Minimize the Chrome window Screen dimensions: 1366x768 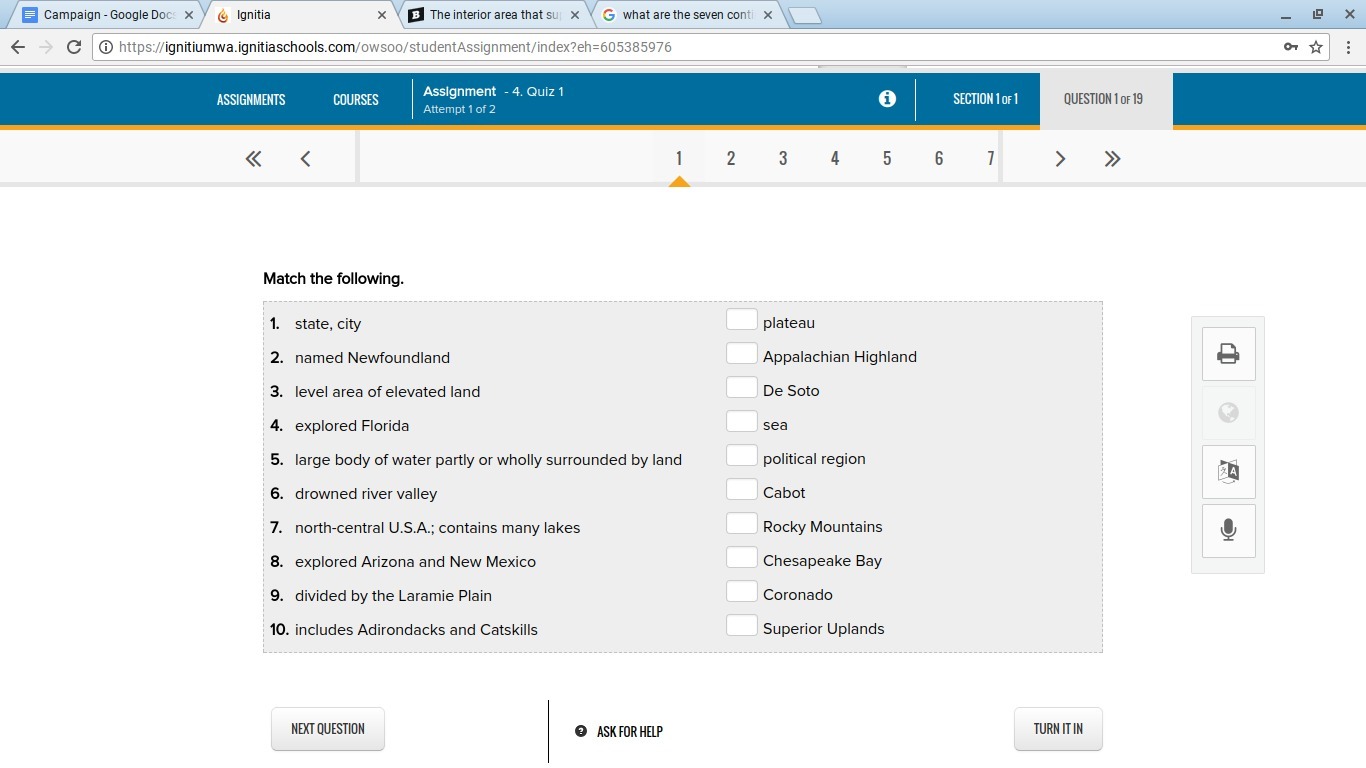point(1286,15)
